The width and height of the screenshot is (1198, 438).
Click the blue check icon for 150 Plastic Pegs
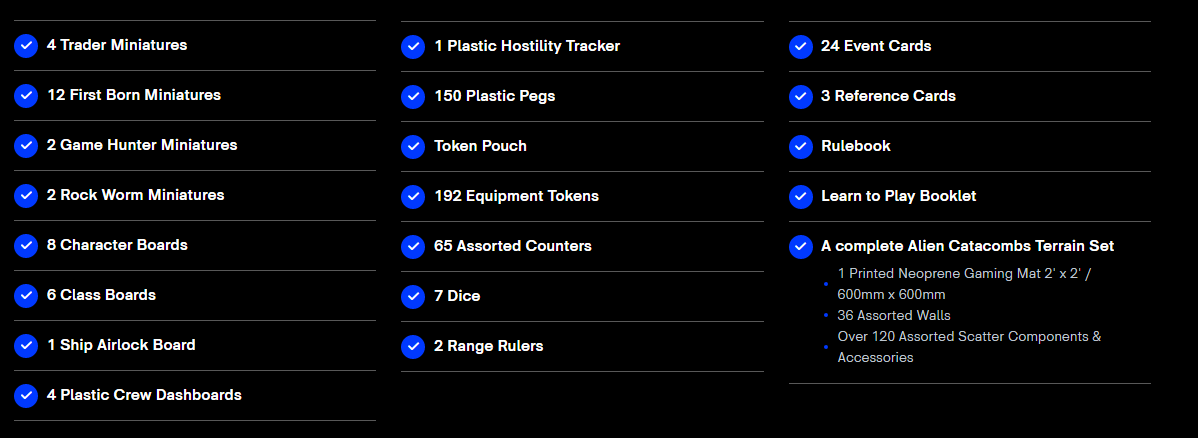point(413,97)
